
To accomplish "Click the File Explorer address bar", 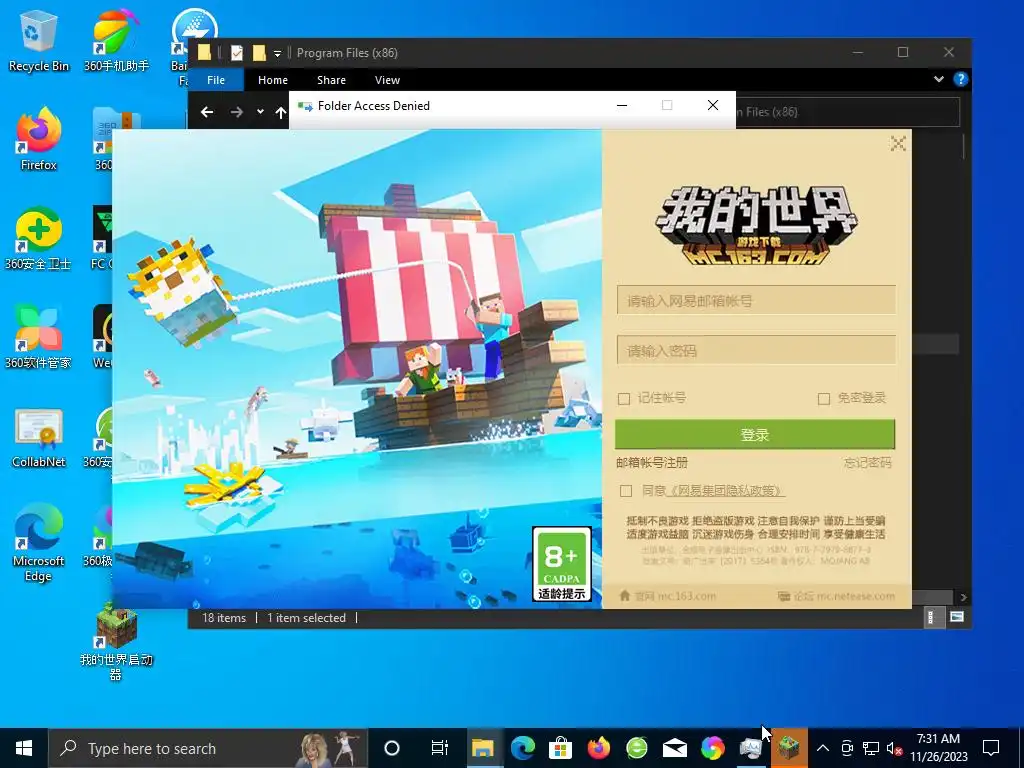I will coord(848,112).
